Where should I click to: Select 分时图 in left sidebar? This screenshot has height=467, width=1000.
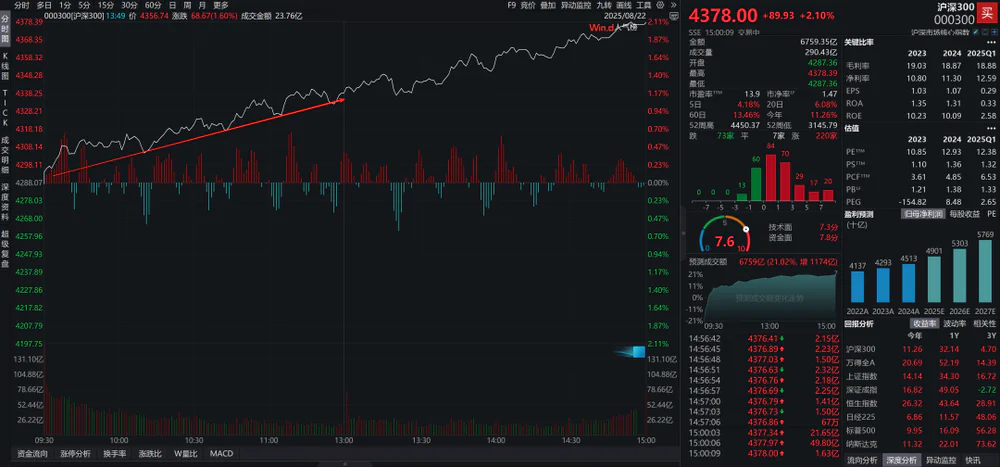click(x=5, y=31)
